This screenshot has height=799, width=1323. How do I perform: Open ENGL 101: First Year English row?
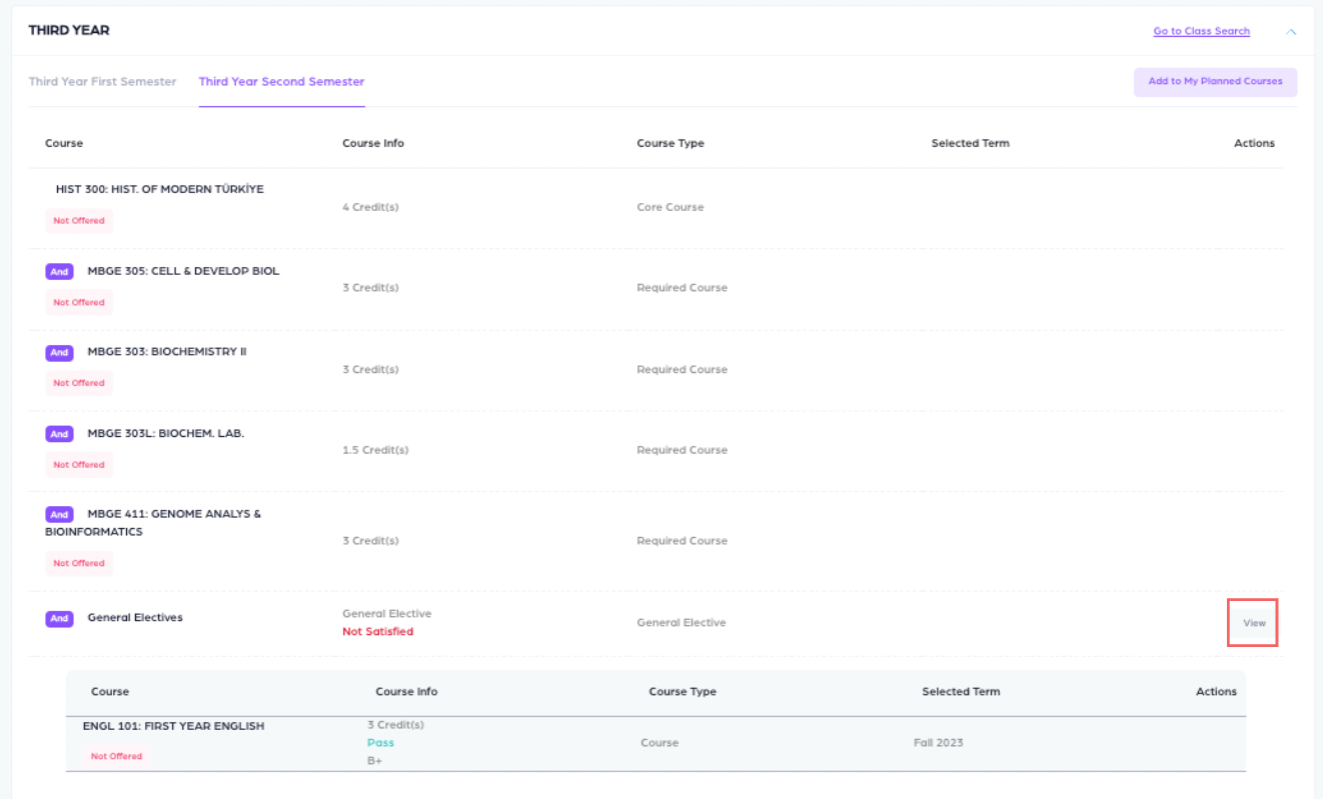(x=174, y=726)
